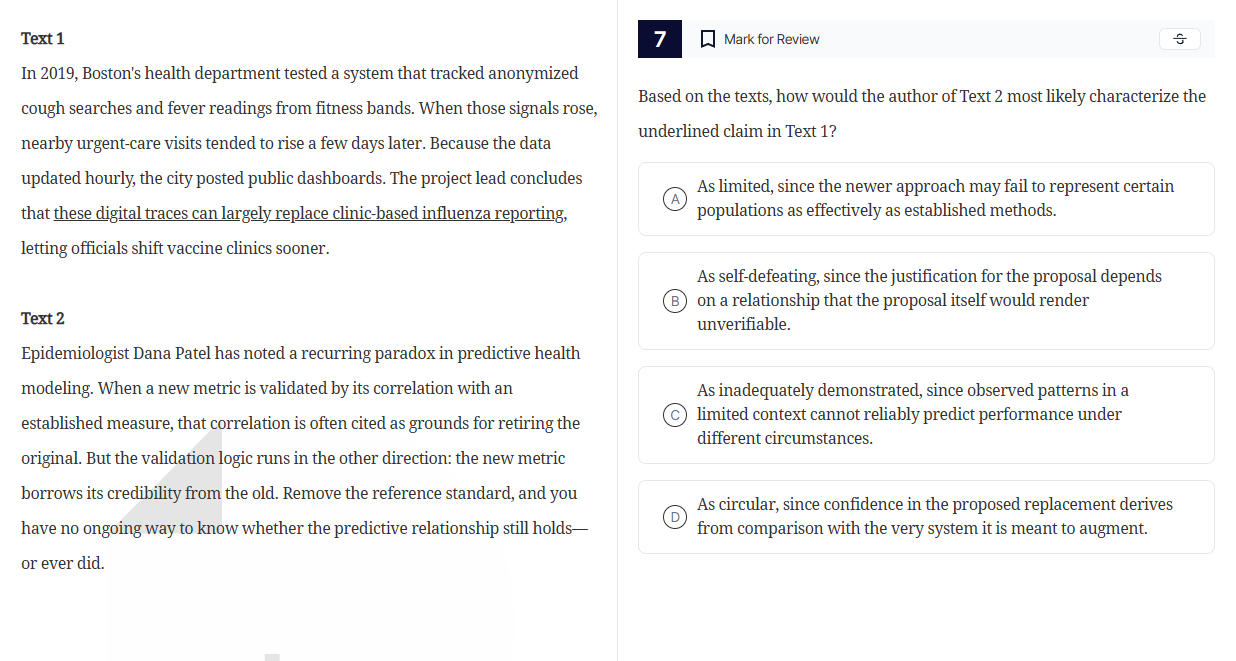Click the underlined claim in Text 1
Screen dimensions: 1236x661
[310, 214]
